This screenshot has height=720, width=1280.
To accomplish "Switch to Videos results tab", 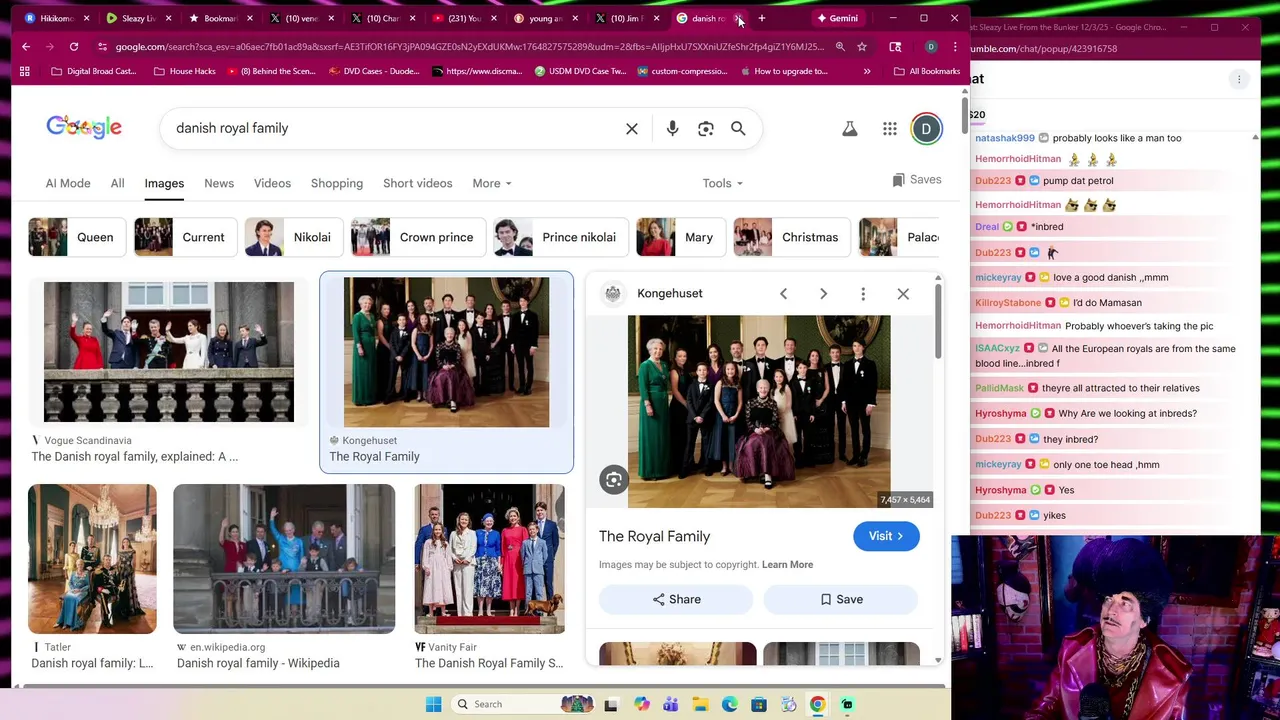I will [x=272, y=183].
